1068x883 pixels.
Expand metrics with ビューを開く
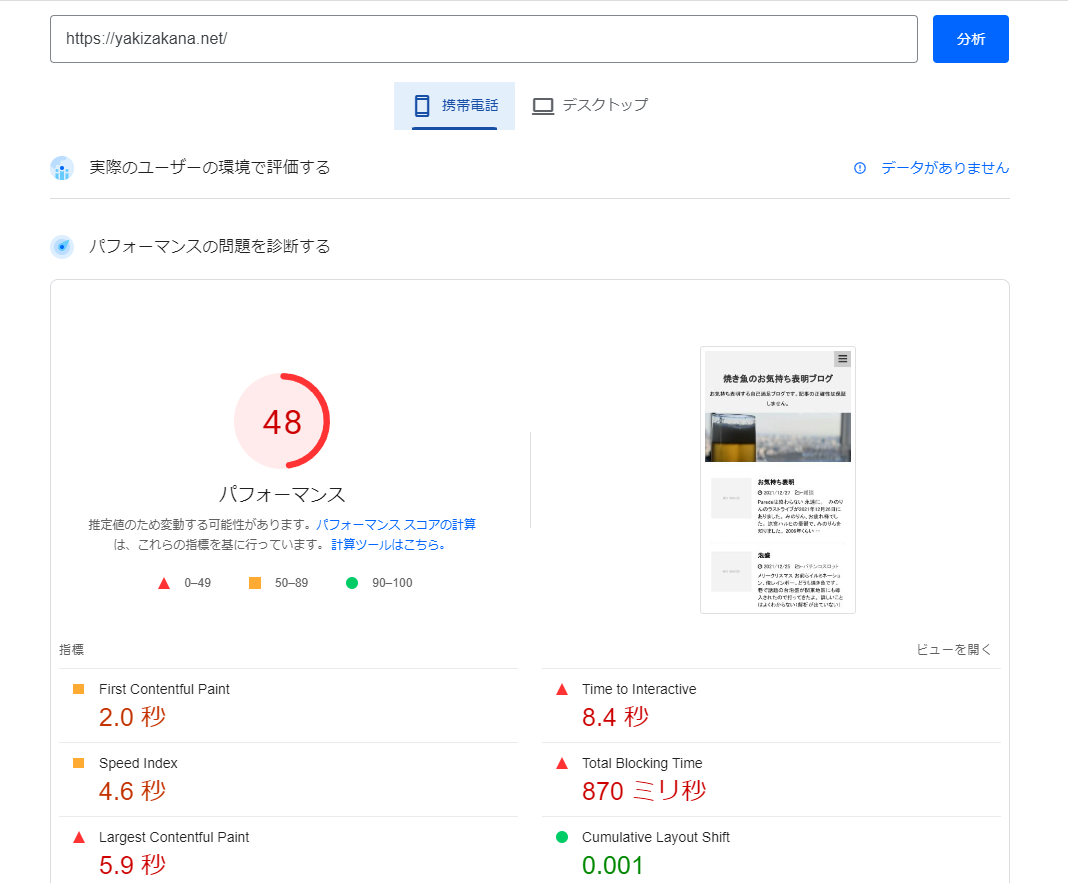(x=954, y=650)
